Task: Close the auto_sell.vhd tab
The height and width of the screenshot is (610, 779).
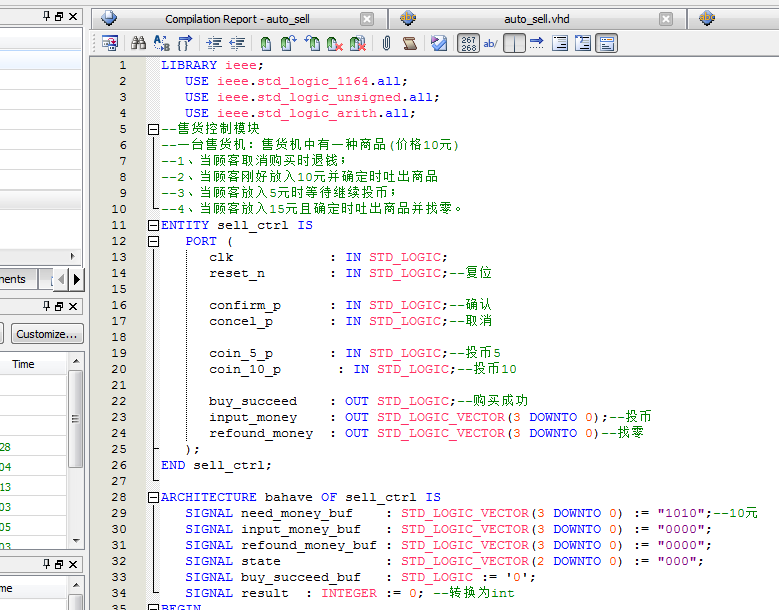Action: 666,19
